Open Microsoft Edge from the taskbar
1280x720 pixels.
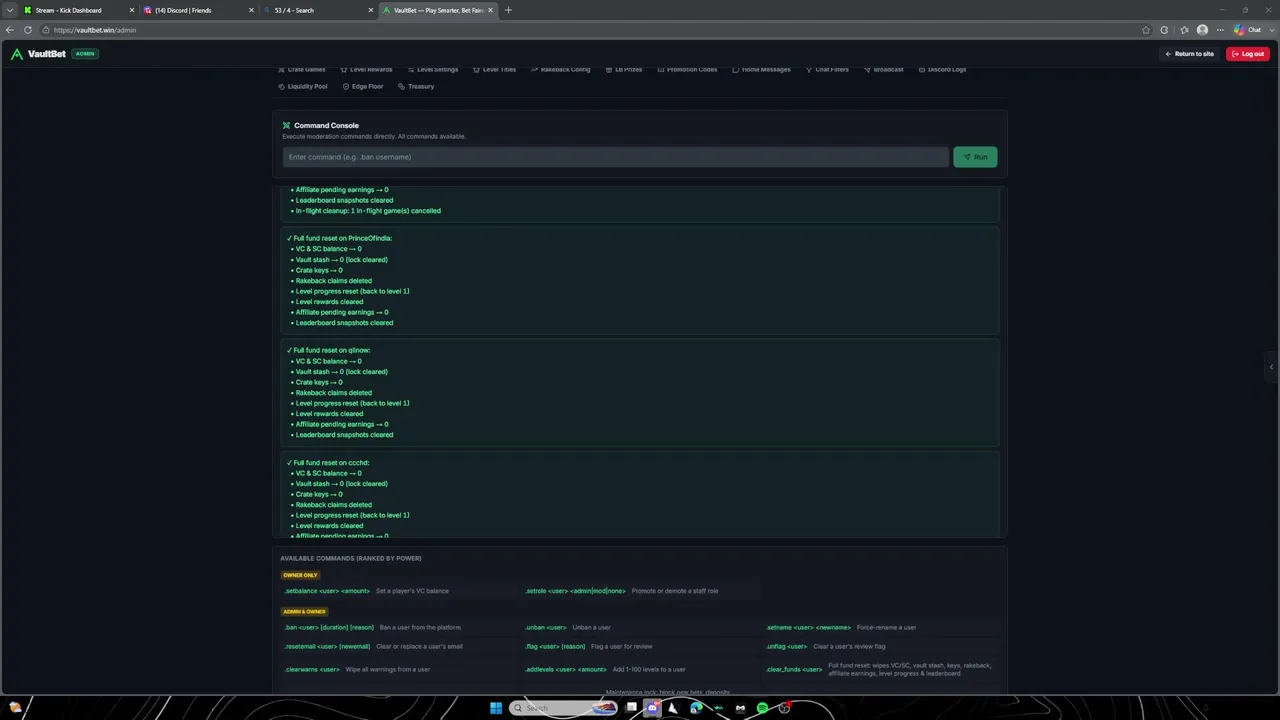[x=696, y=708]
